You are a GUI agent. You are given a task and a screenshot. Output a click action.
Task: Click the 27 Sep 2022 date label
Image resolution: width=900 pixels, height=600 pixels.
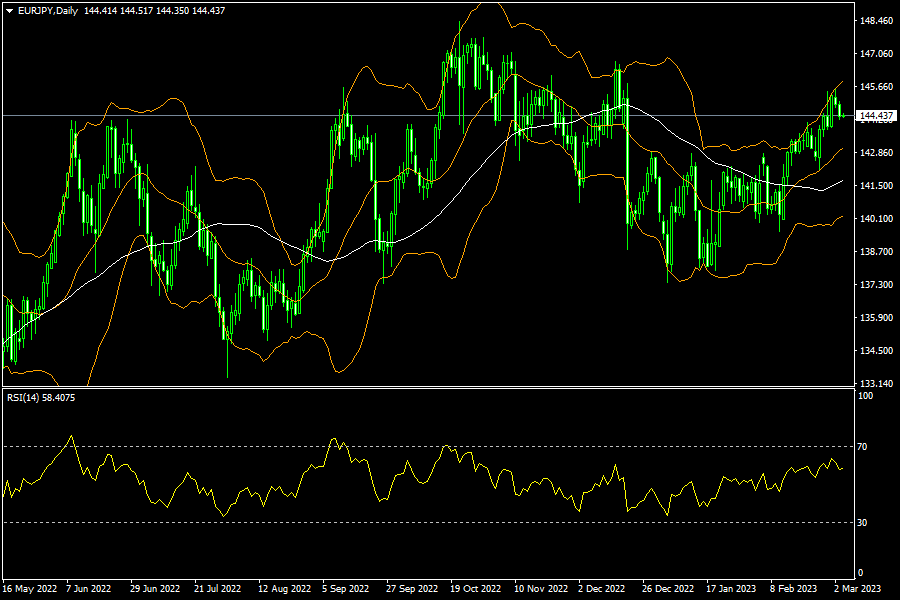pos(412,589)
